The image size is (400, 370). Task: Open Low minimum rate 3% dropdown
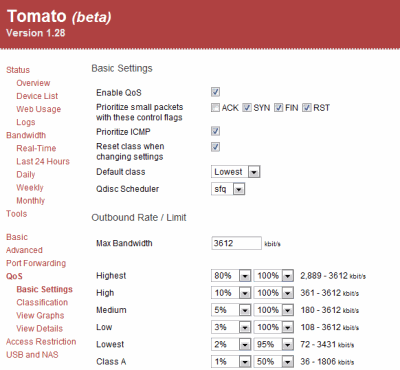231,327
